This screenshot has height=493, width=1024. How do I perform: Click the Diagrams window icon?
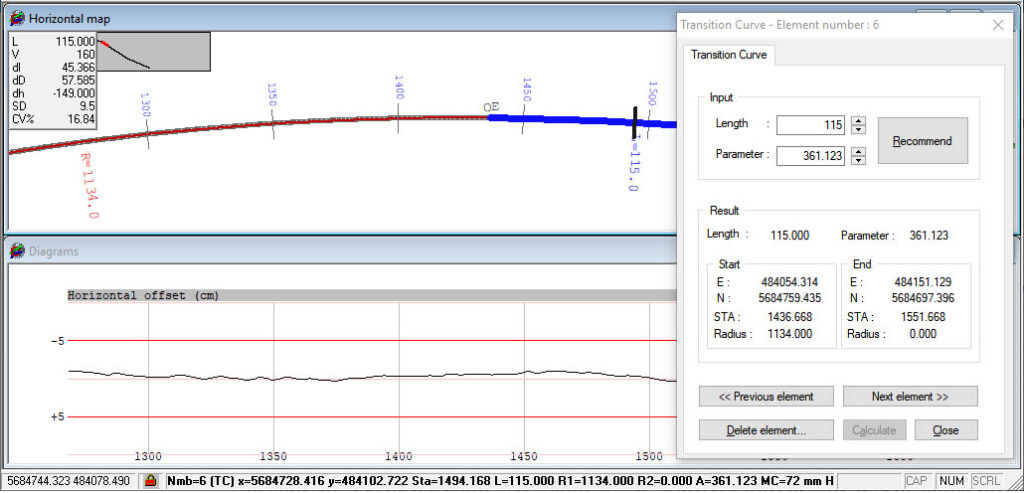(x=18, y=251)
